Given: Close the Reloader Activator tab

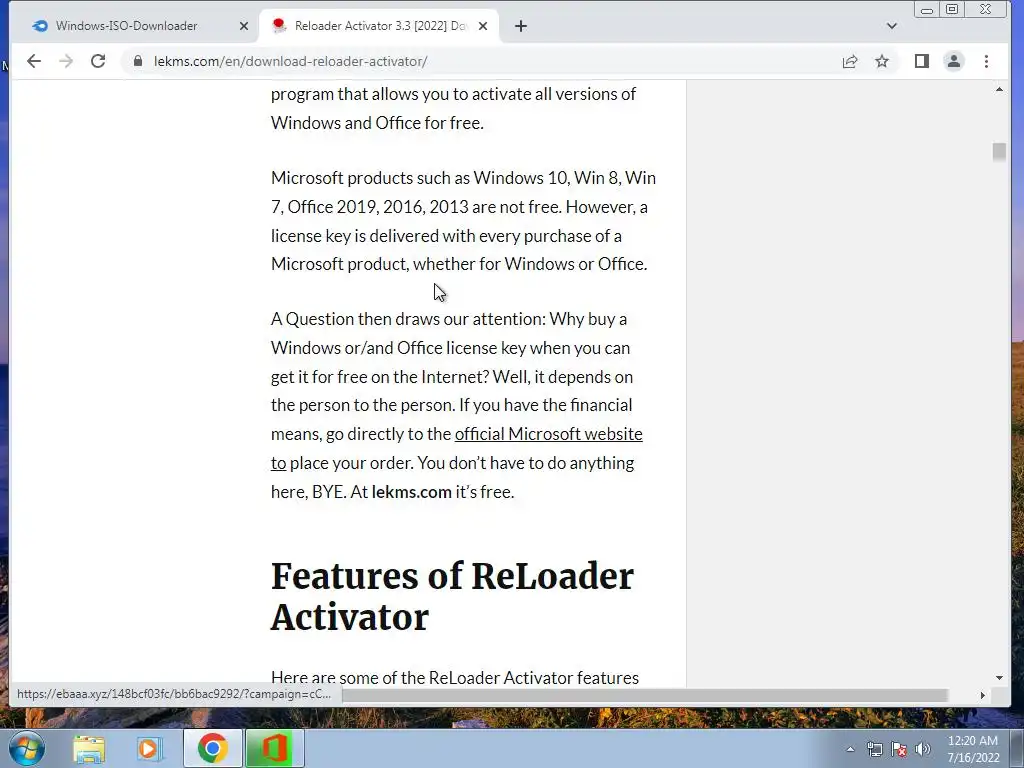Looking at the screenshot, I should [x=483, y=26].
